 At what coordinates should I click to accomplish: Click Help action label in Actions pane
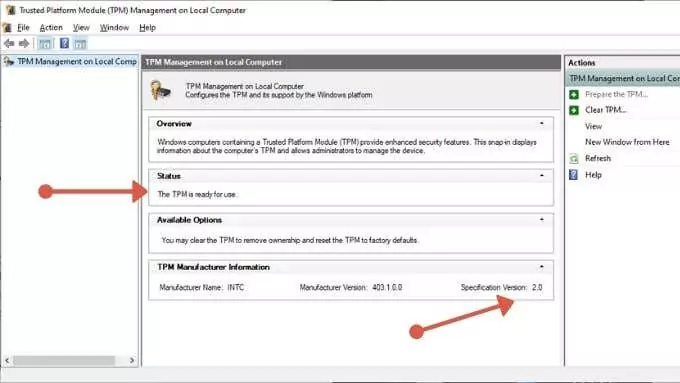coord(593,175)
